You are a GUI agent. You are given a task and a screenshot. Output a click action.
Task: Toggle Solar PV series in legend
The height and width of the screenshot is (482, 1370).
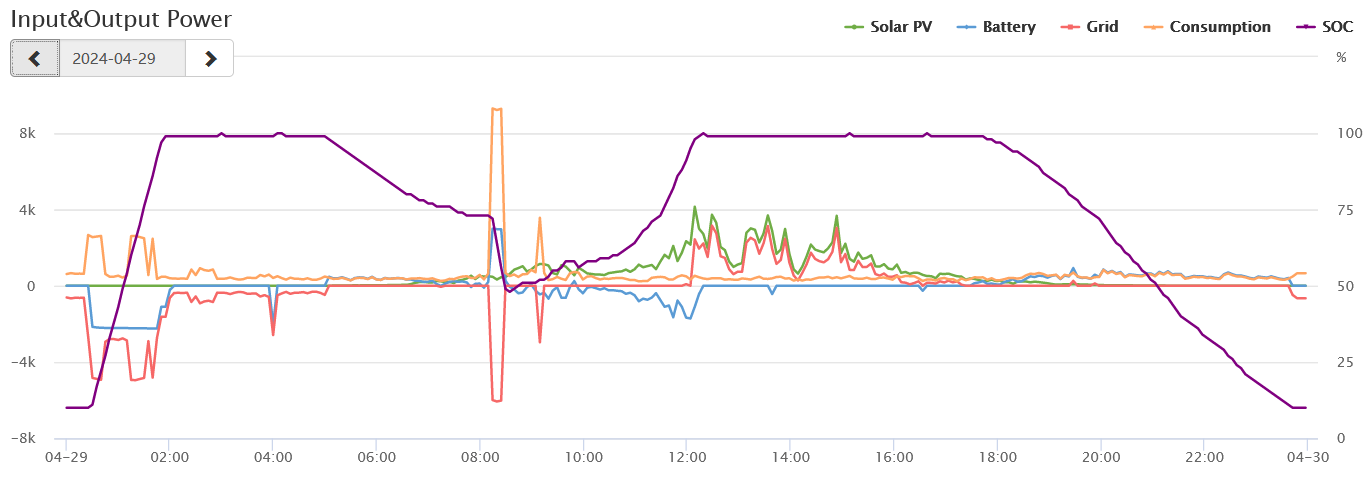click(901, 27)
